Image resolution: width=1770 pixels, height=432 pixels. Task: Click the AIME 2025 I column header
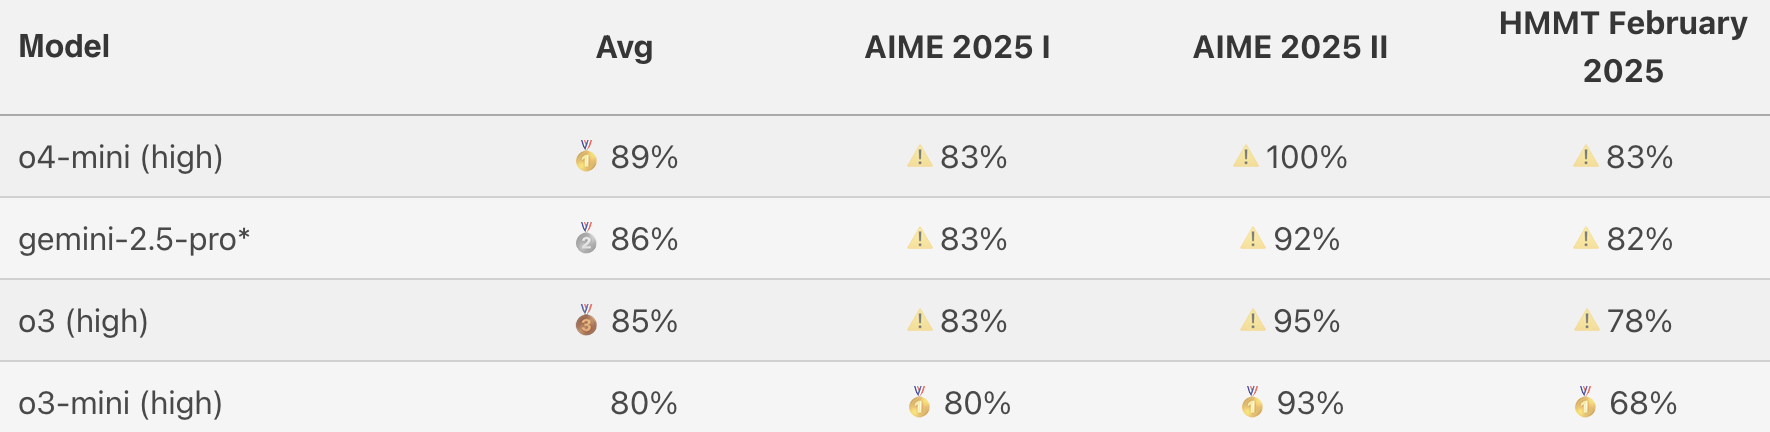click(x=957, y=47)
